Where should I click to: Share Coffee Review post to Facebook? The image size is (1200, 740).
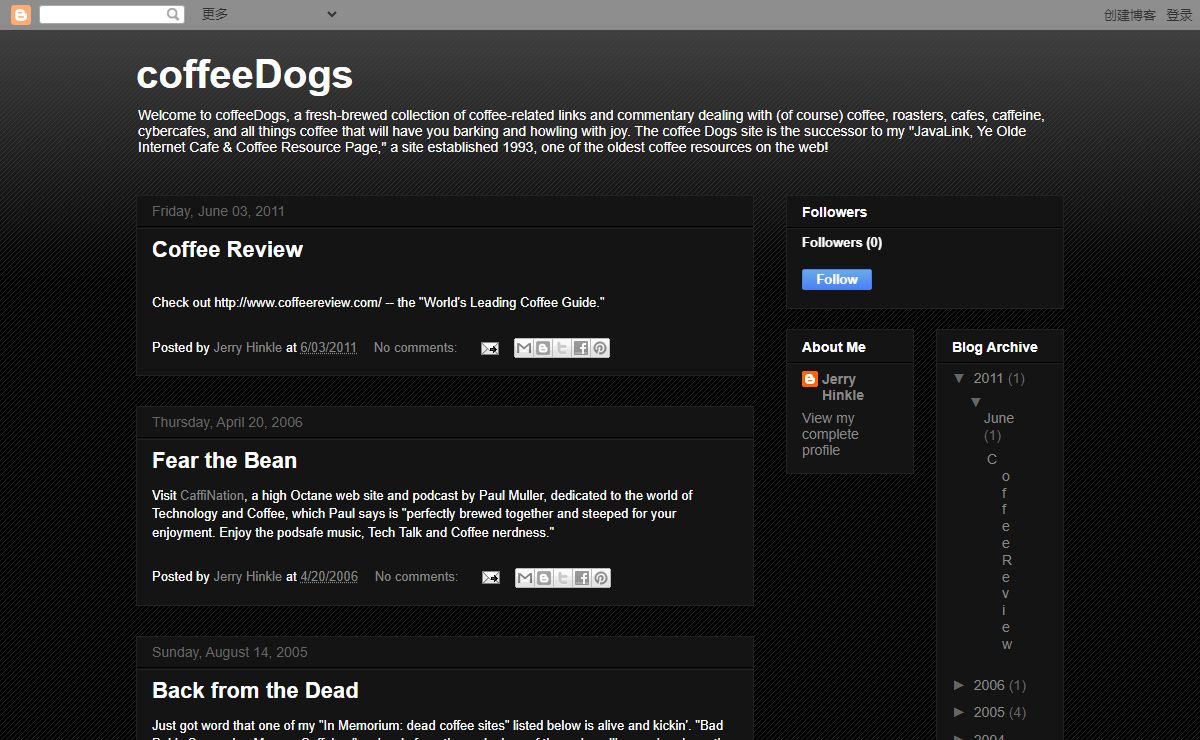(581, 348)
